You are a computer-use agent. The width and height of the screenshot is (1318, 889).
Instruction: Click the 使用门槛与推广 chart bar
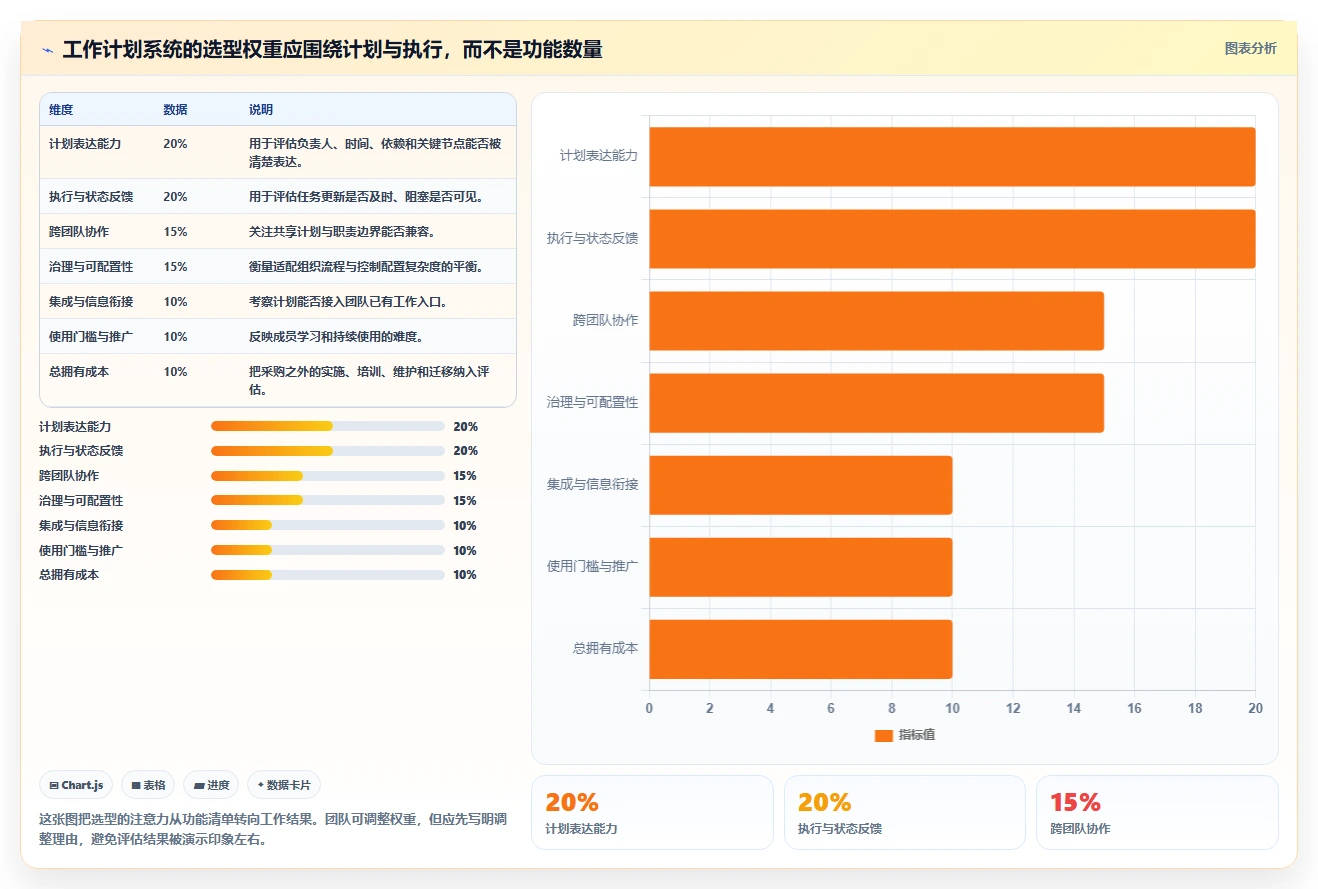coord(800,567)
